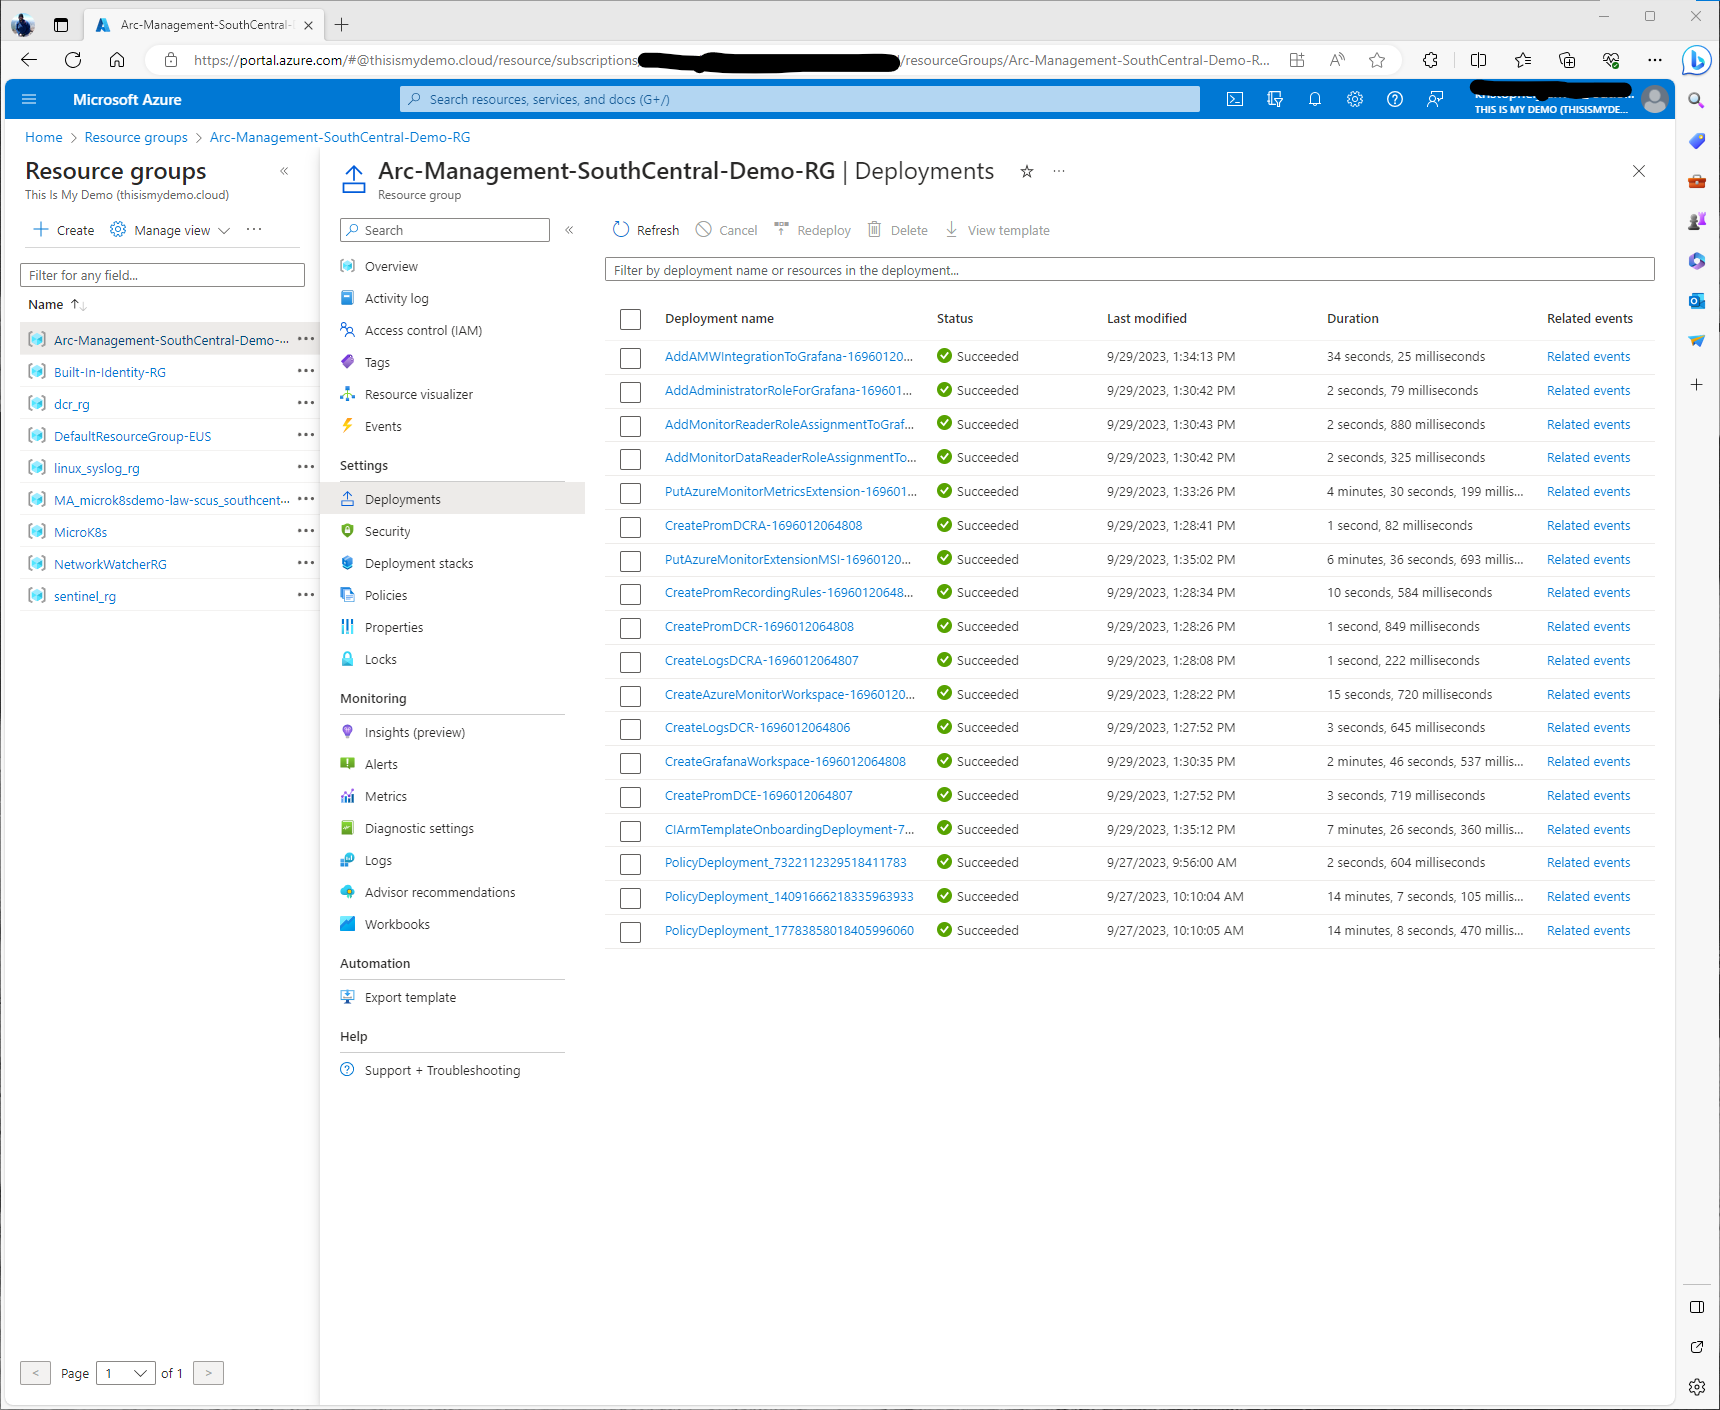
Task: Click Related events for CreateLogsDCR
Action: tap(1588, 728)
